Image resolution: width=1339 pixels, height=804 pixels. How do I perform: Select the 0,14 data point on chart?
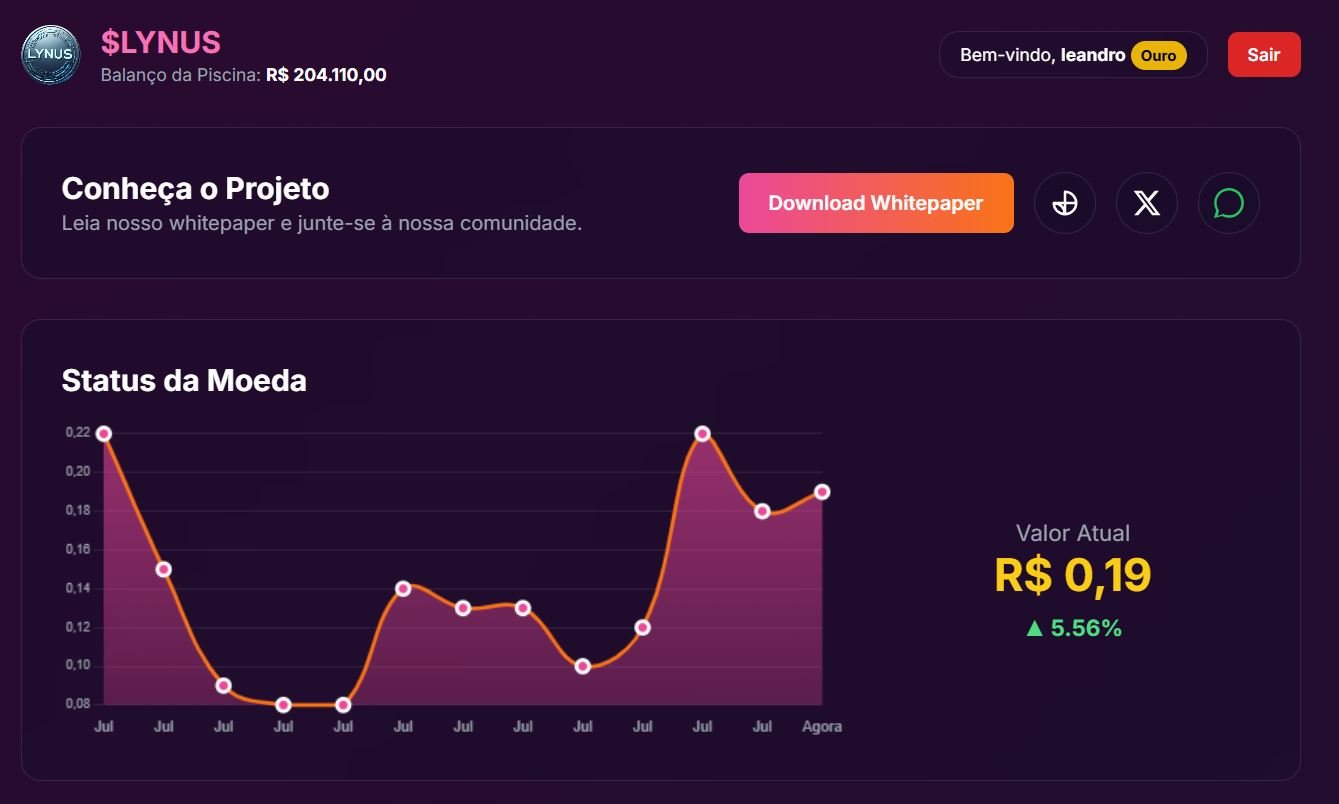(403, 589)
